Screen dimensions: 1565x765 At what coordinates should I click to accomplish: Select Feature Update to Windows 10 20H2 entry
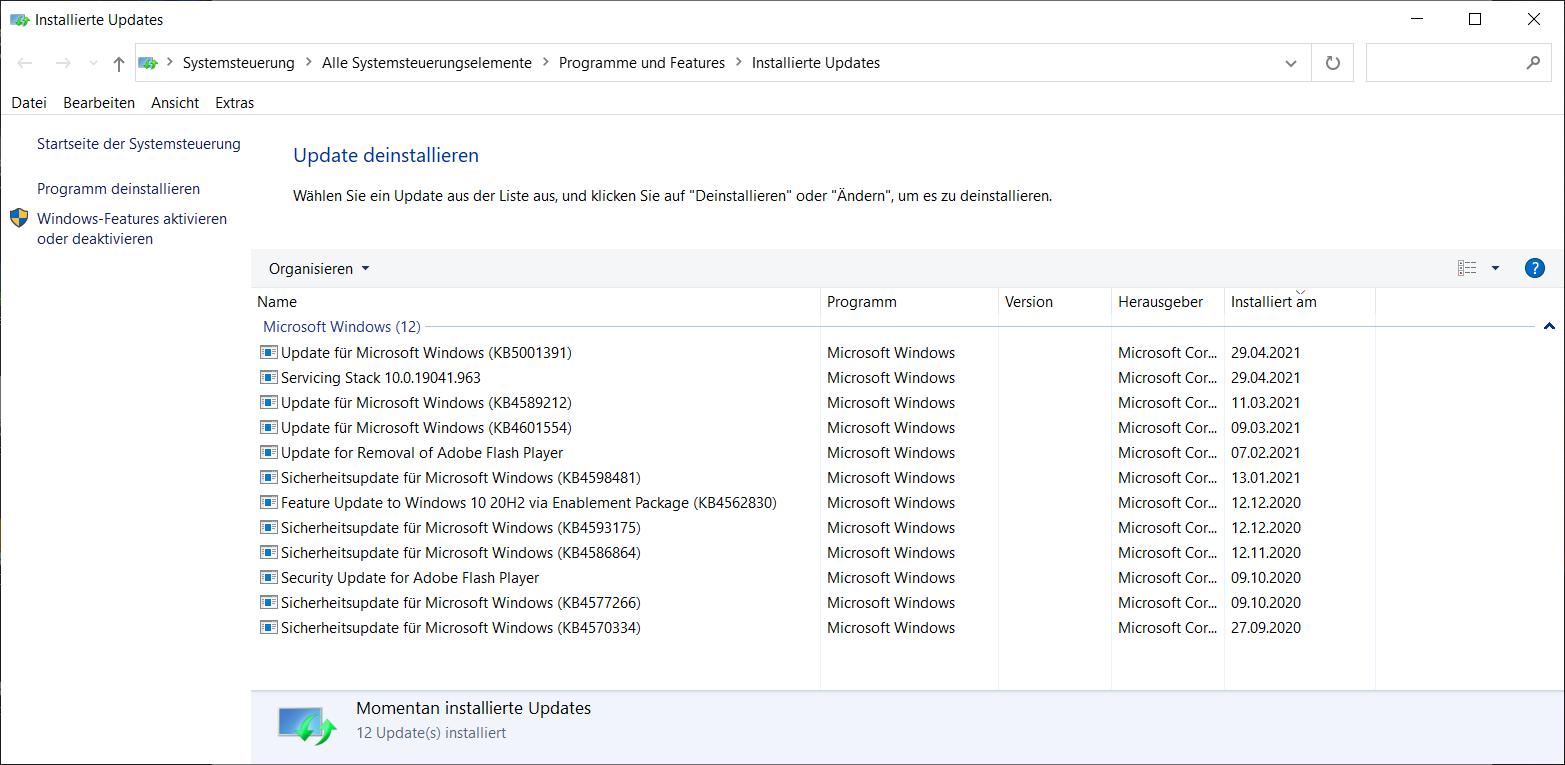529,503
